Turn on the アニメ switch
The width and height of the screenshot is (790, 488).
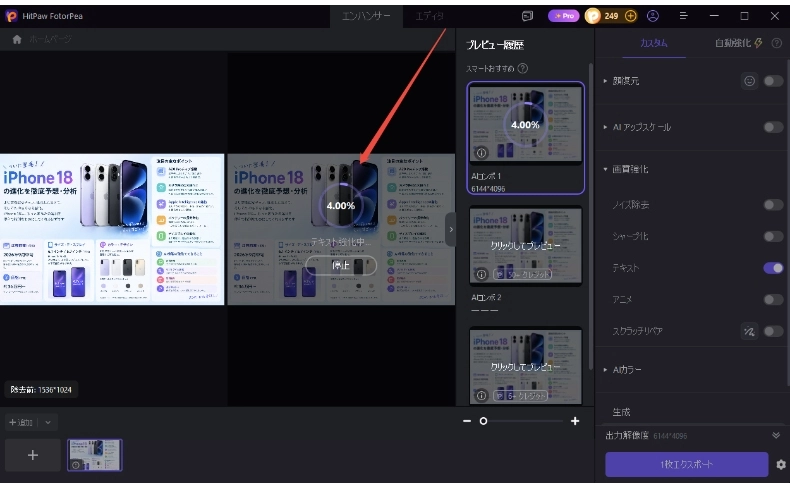click(x=773, y=300)
